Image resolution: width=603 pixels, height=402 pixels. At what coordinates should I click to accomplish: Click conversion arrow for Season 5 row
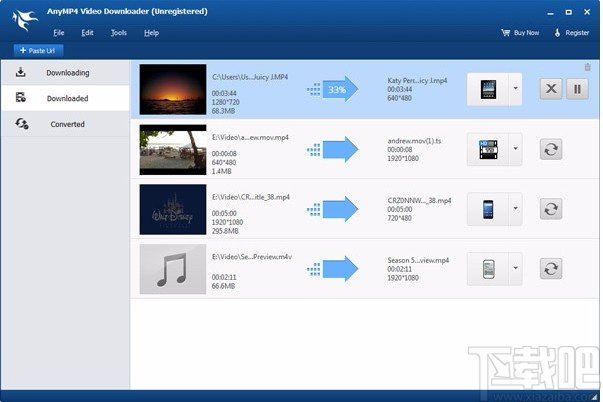pos(333,269)
